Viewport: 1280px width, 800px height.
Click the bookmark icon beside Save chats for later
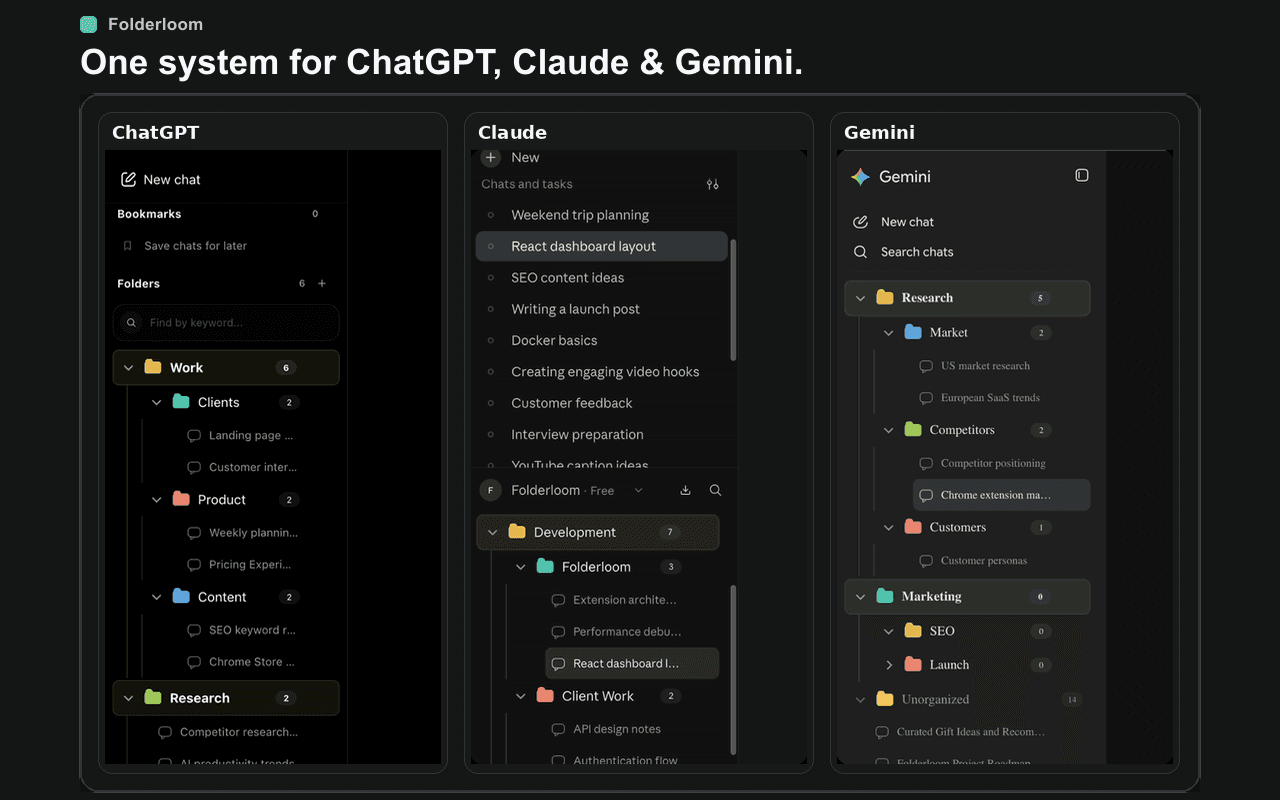(x=127, y=246)
